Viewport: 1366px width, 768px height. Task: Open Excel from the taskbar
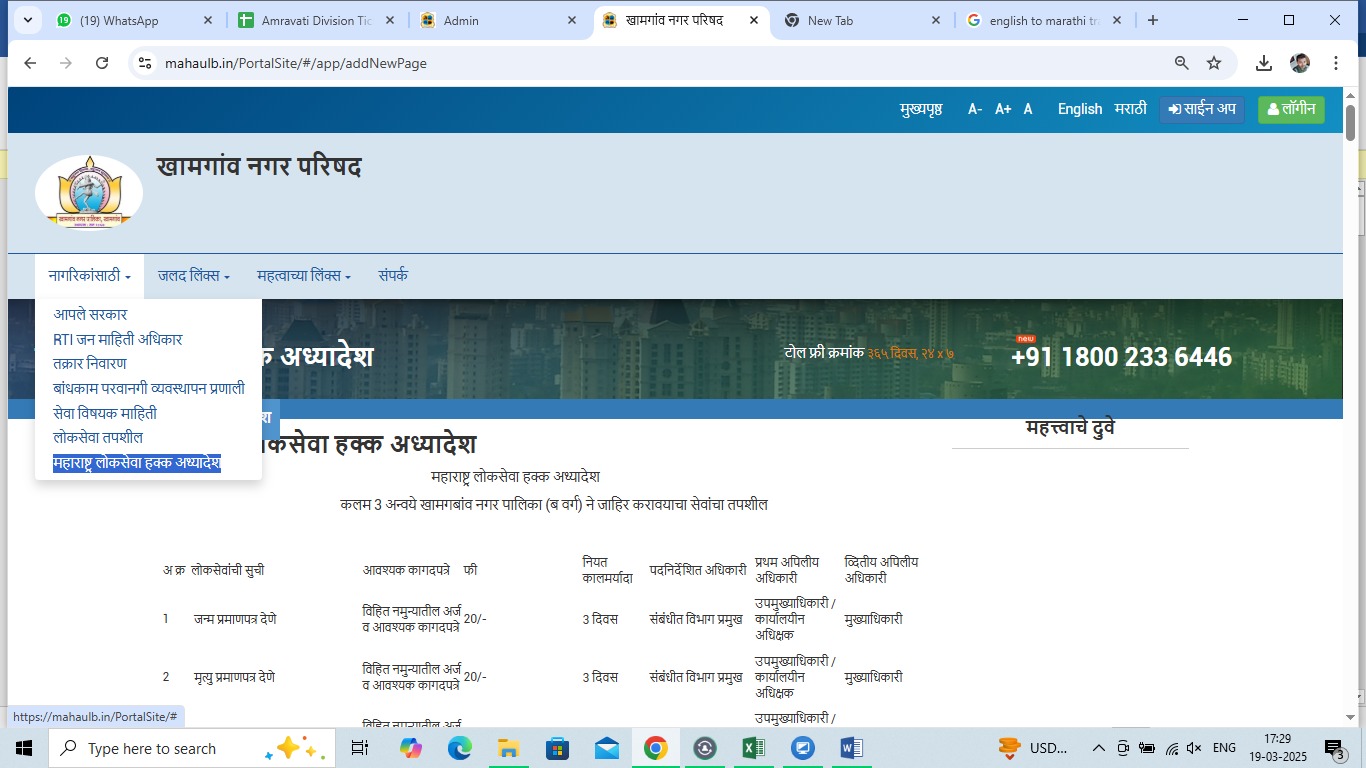point(753,748)
